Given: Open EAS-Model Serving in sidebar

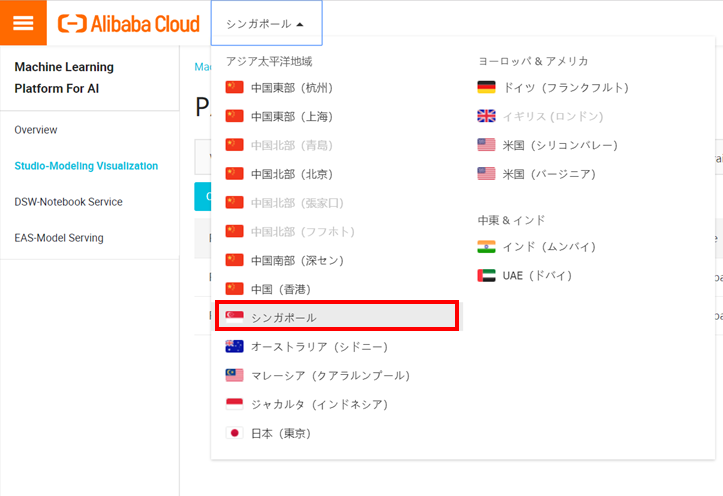Looking at the screenshot, I should [x=59, y=238].
